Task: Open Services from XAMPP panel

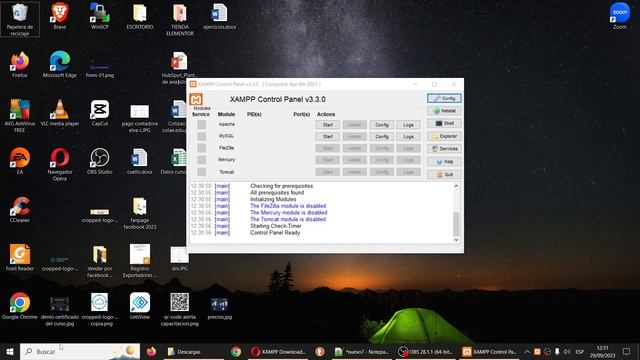Action: [444, 149]
